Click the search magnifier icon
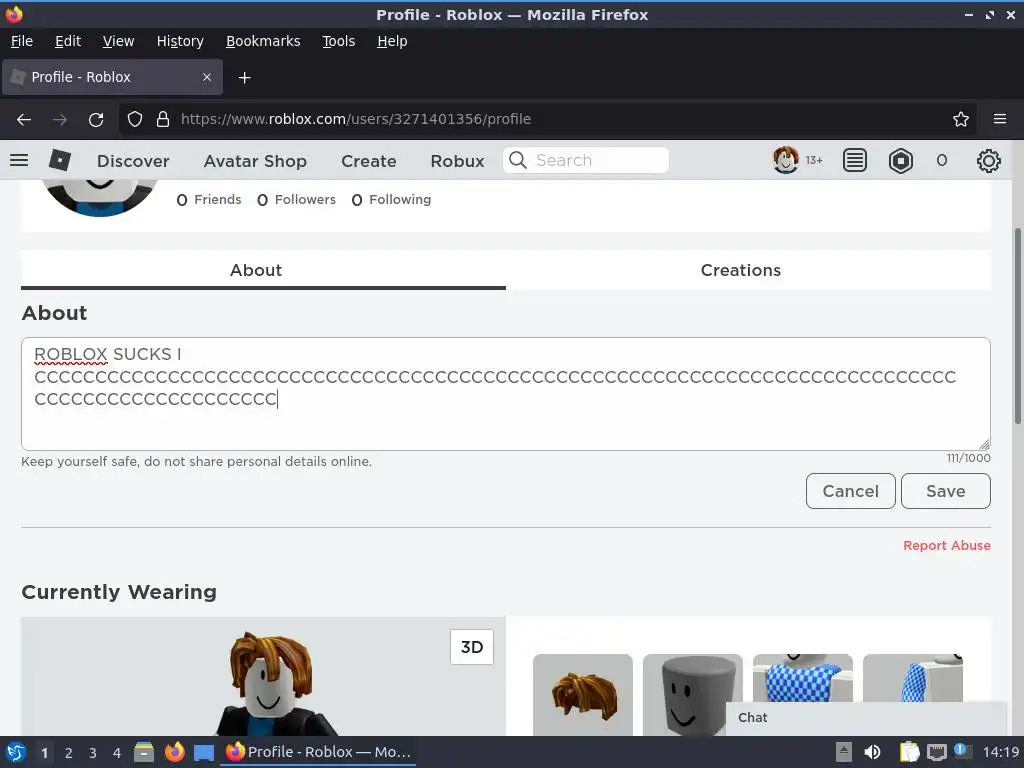Screen dimensions: 1024x768 click(517, 160)
